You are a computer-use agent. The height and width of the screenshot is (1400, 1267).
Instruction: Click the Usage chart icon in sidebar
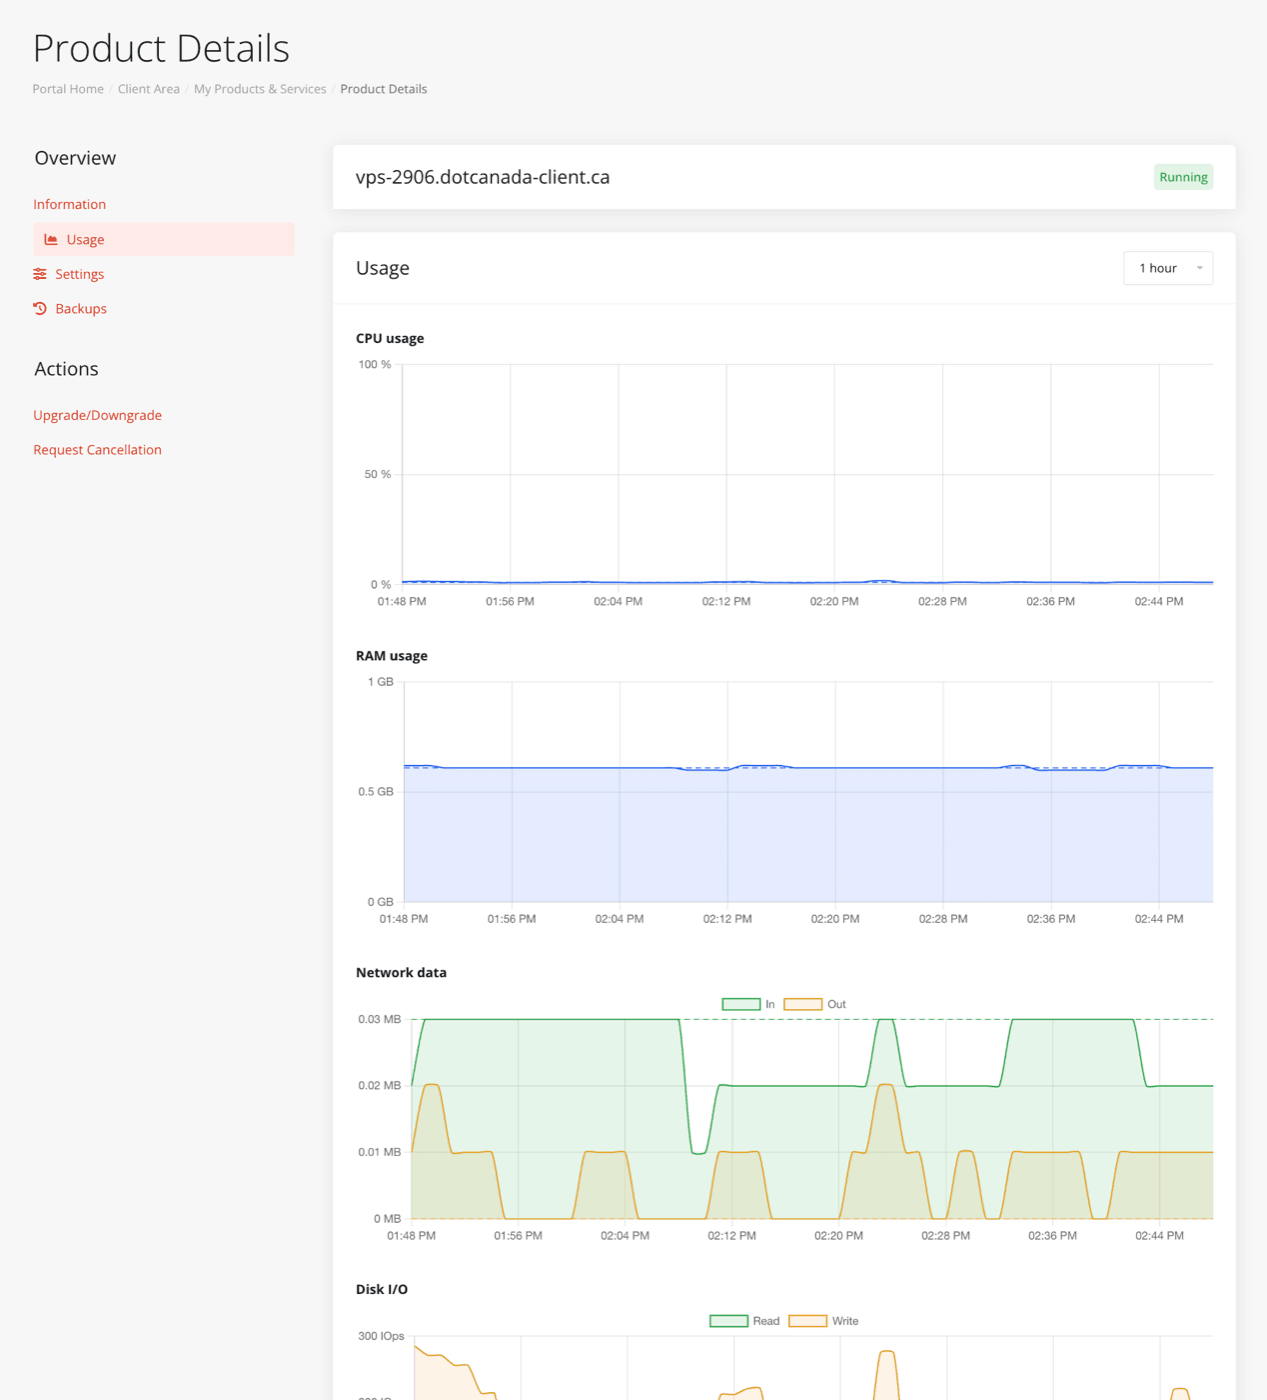coord(51,240)
